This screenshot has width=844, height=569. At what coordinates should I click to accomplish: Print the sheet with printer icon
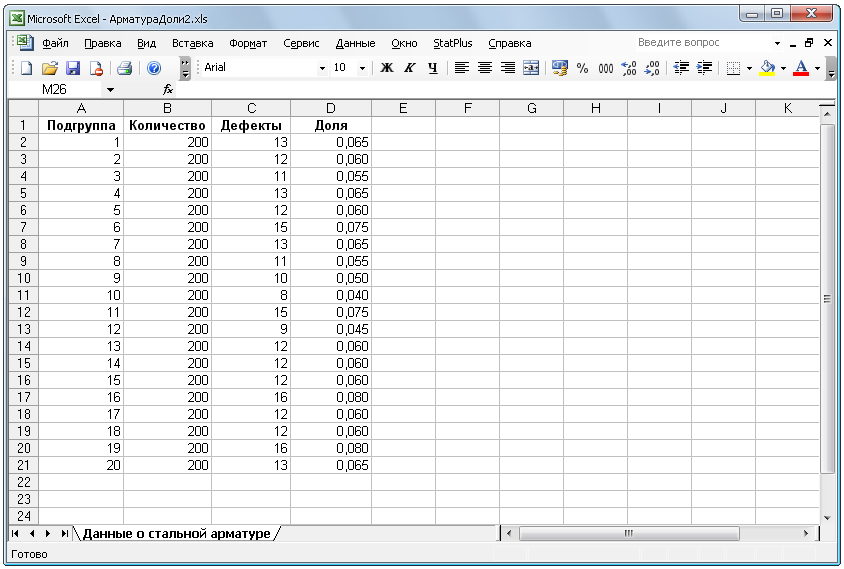(124, 68)
